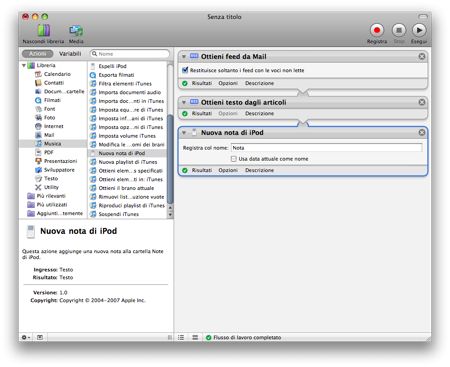Select the Foto category

(x=45, y=117)
